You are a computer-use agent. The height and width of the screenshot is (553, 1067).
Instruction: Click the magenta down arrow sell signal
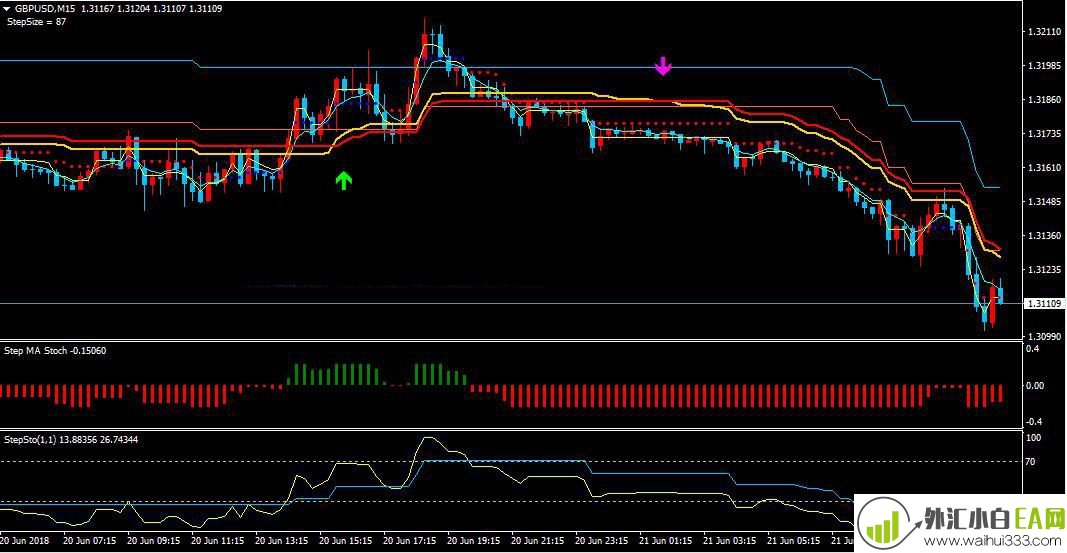[x=663, y=65]
